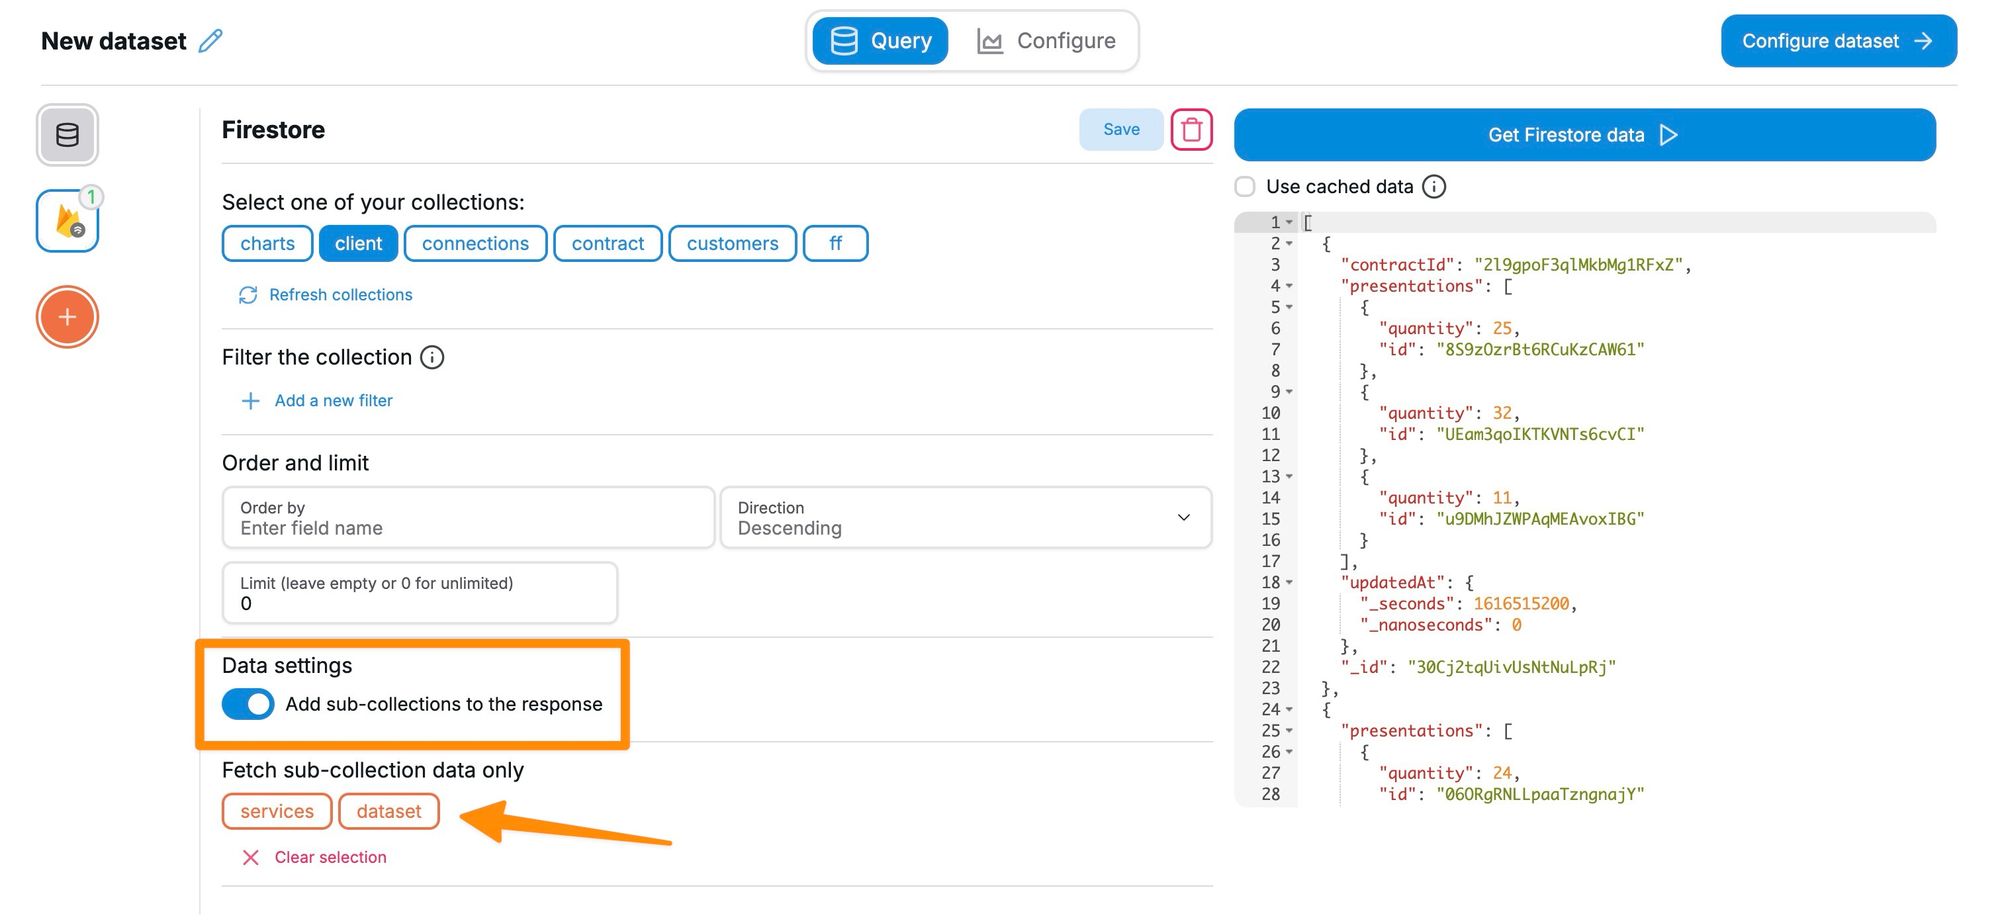Switch to the Configure tab
Screen dimensions: 2000x921
pyautogui.click(x=1046, y=41)
